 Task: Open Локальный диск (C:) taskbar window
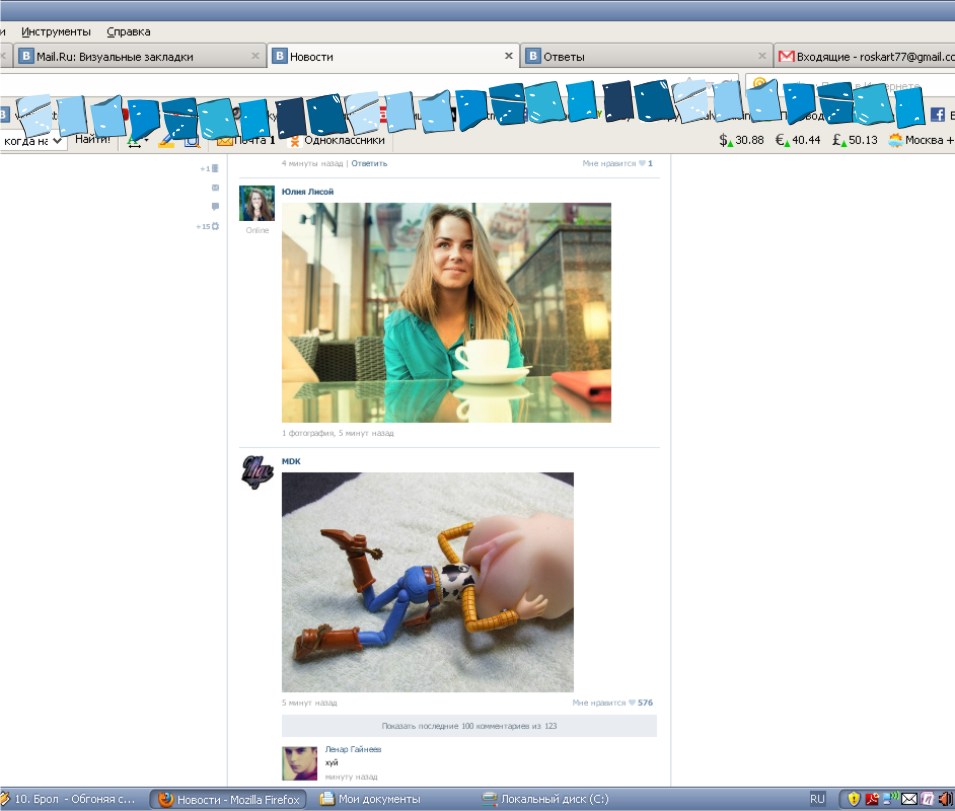pos(546,799)
